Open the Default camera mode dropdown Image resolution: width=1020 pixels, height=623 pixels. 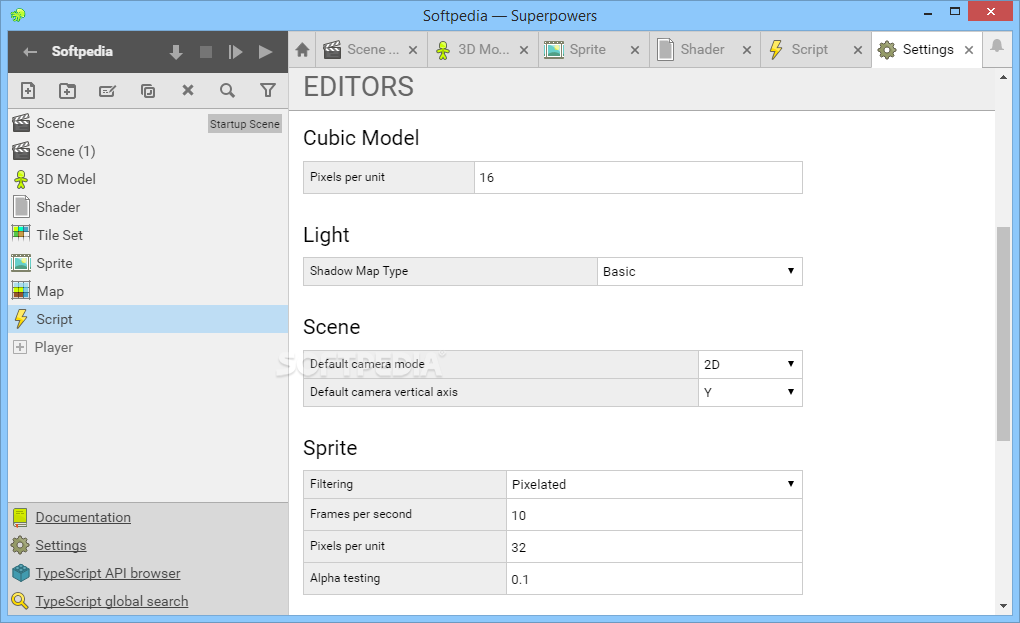[750, 364]
